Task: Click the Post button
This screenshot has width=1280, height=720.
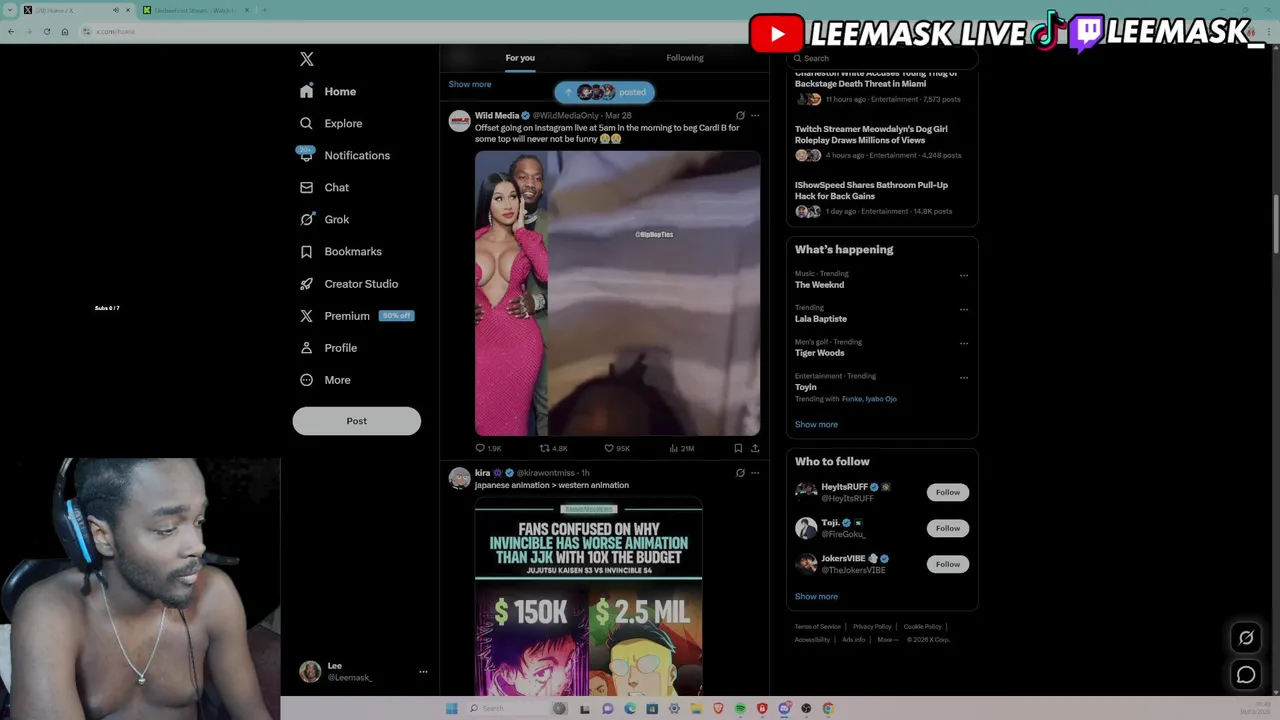Action: [x=356, y=421]
